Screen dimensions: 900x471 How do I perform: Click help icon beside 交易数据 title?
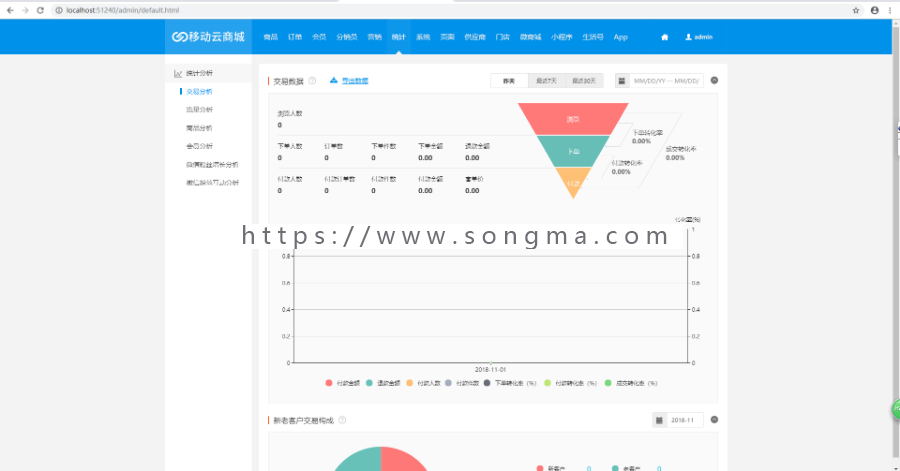point(312,81)
